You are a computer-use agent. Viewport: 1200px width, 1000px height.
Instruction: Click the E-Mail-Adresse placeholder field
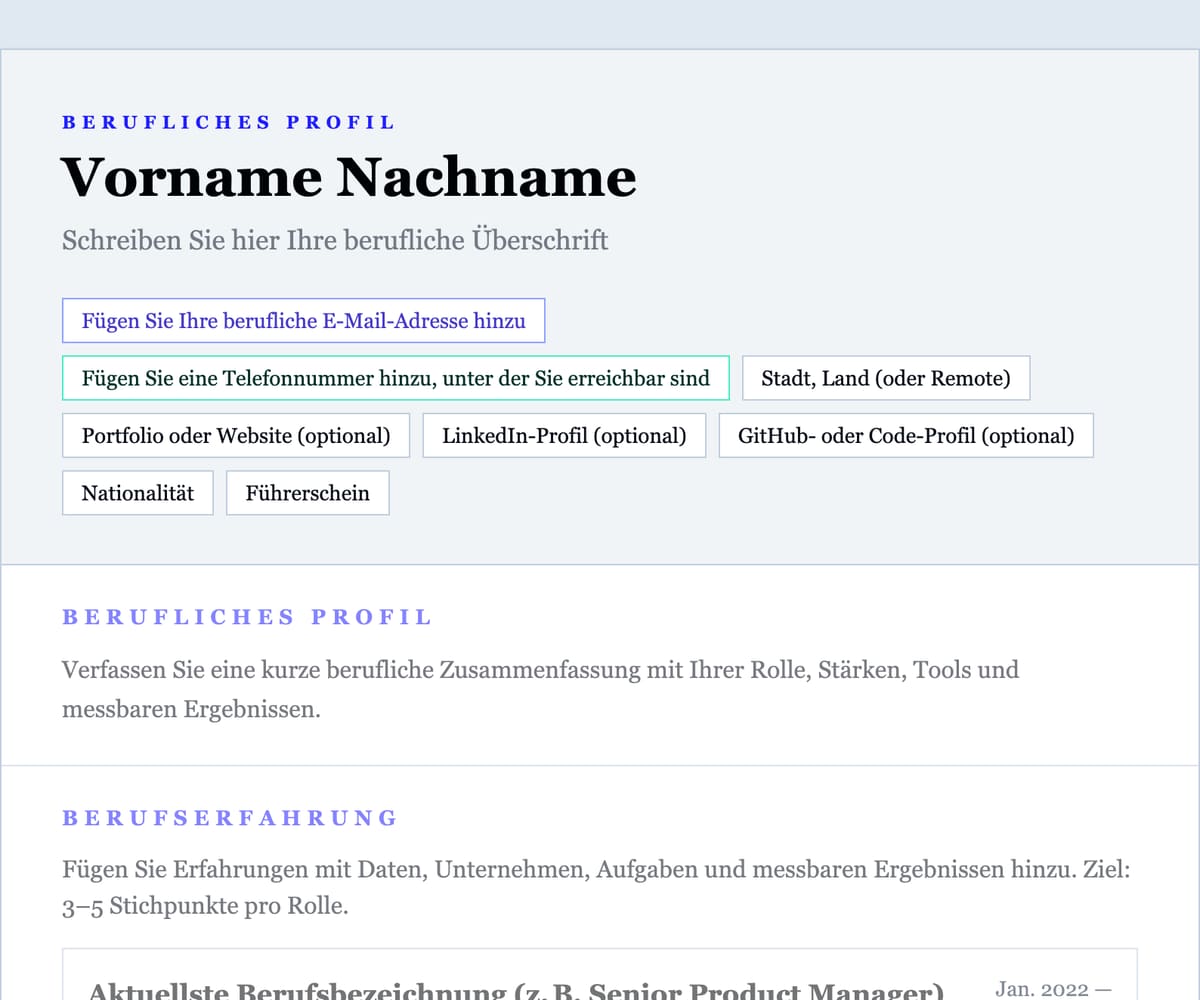[x=303, y=320]
